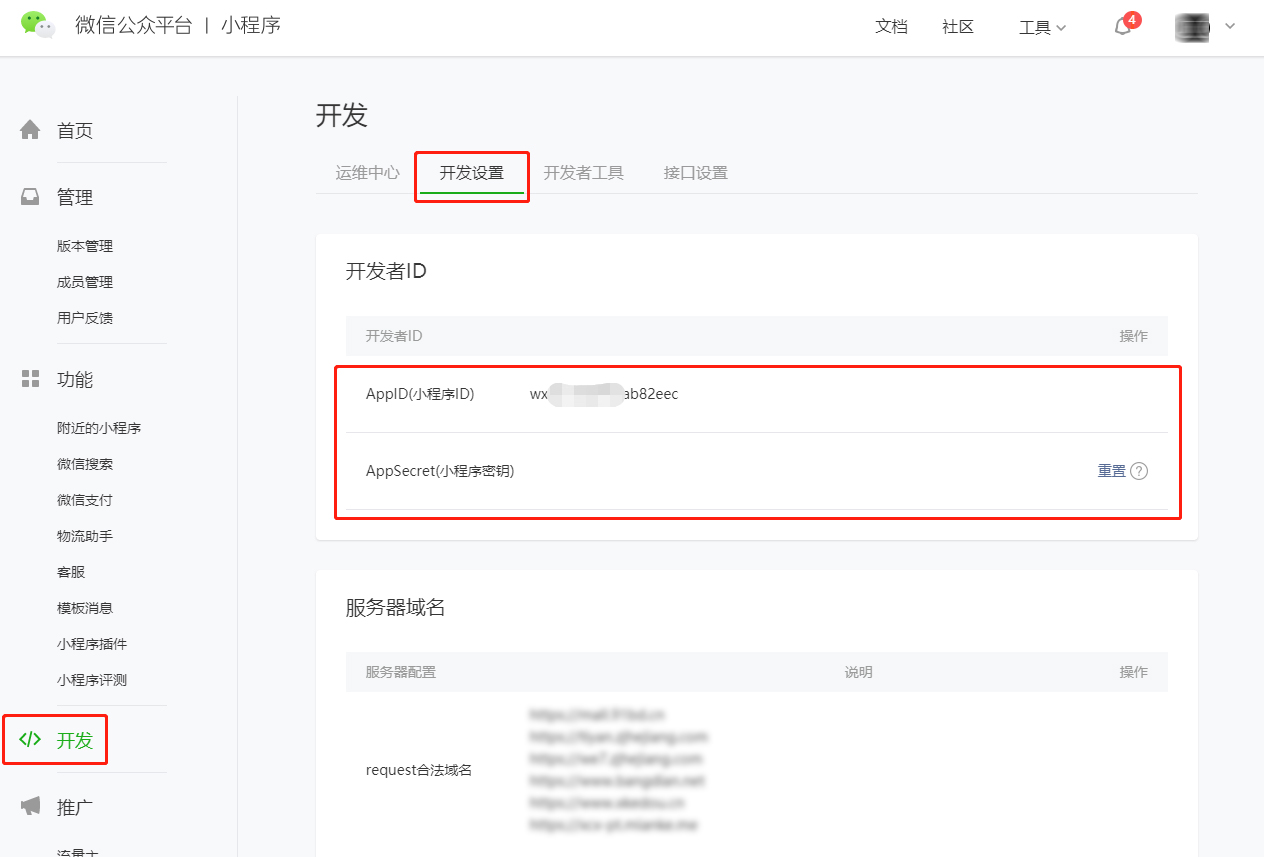Click the 服务器配置 column header

pyautogui.click(x=401, y=672)
